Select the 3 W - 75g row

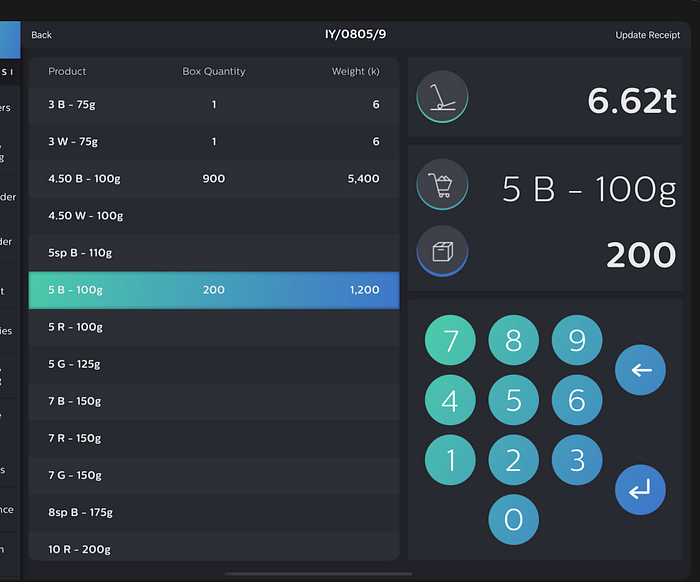[x=214, y=141]
